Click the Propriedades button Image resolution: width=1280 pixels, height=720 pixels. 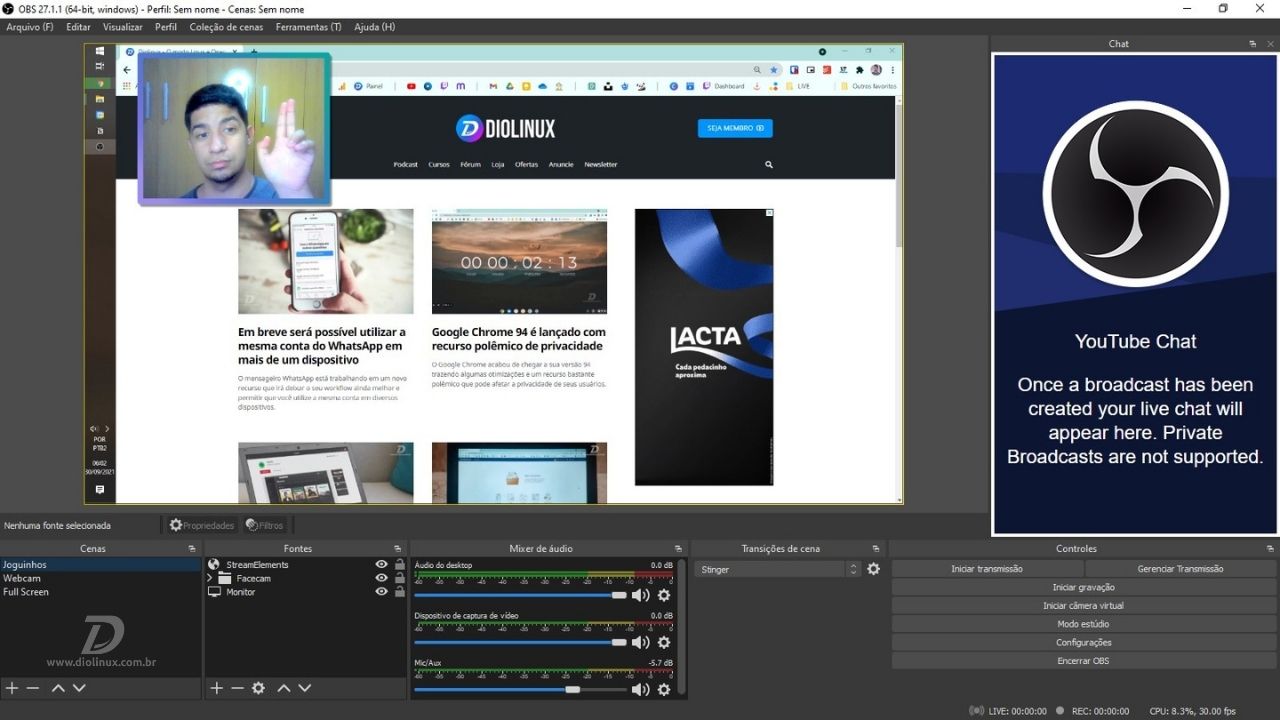coord(201,525)
